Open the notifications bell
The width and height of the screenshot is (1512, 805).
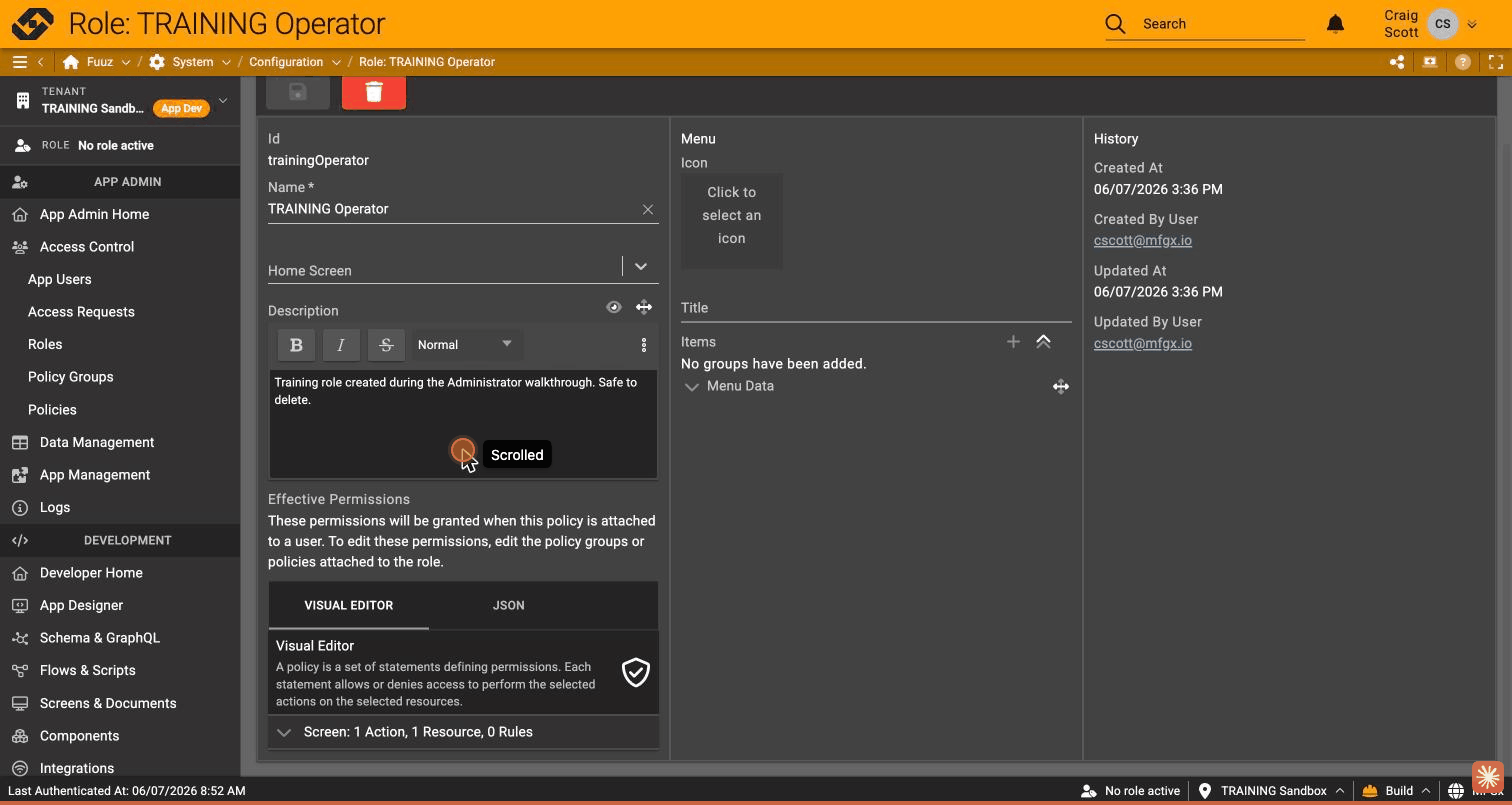pos(1335,24)
